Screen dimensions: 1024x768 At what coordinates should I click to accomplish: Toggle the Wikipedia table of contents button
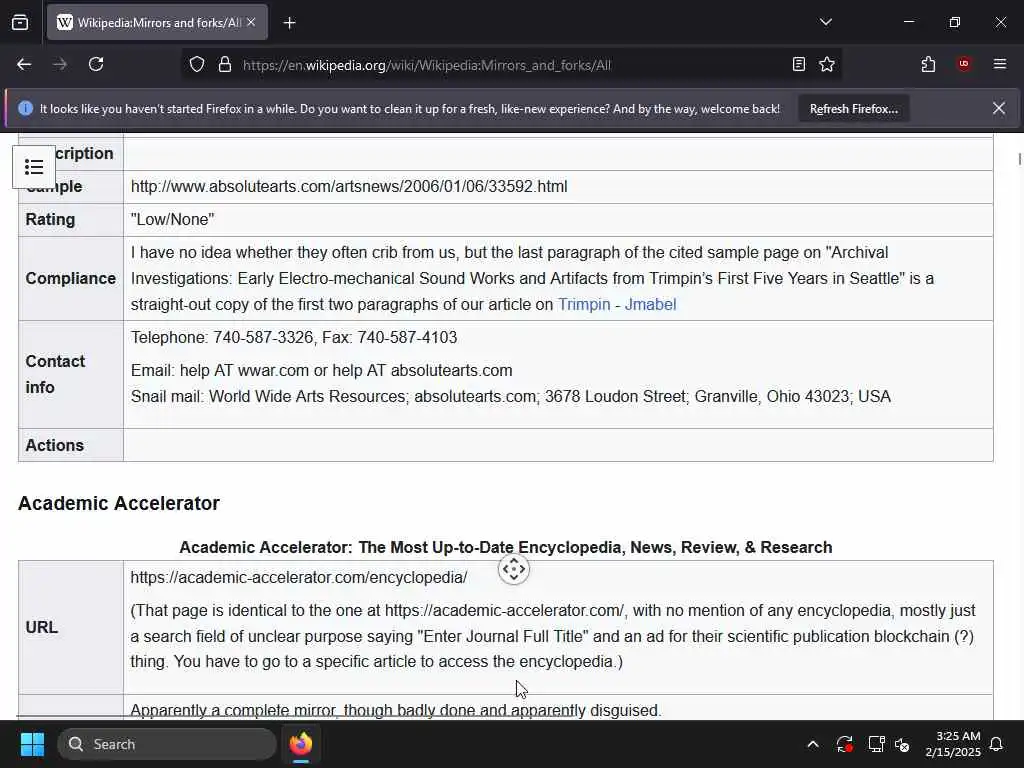[34, 167]
